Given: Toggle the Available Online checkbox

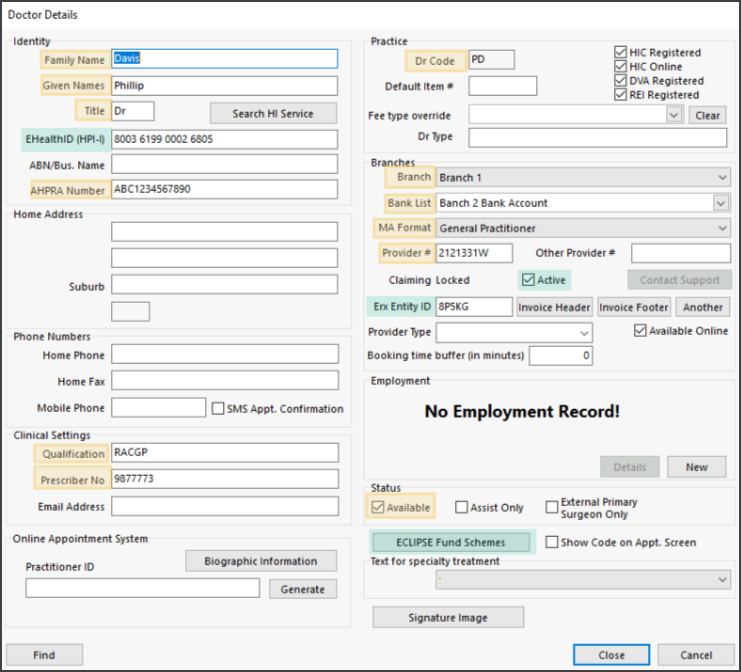Looking at the screenshot, I should pyautogui.click(x=640, y=331).
